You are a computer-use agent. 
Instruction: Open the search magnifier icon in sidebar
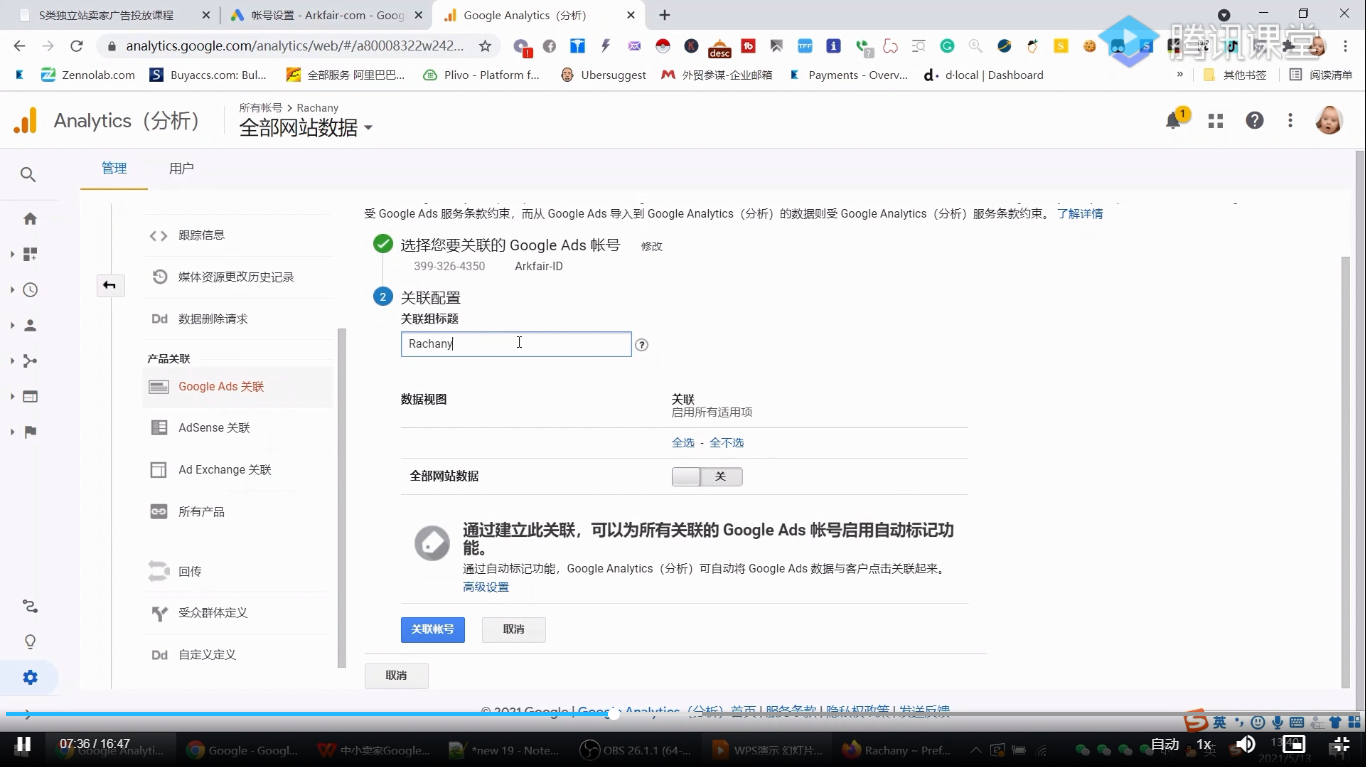click(x=27, y=173)
